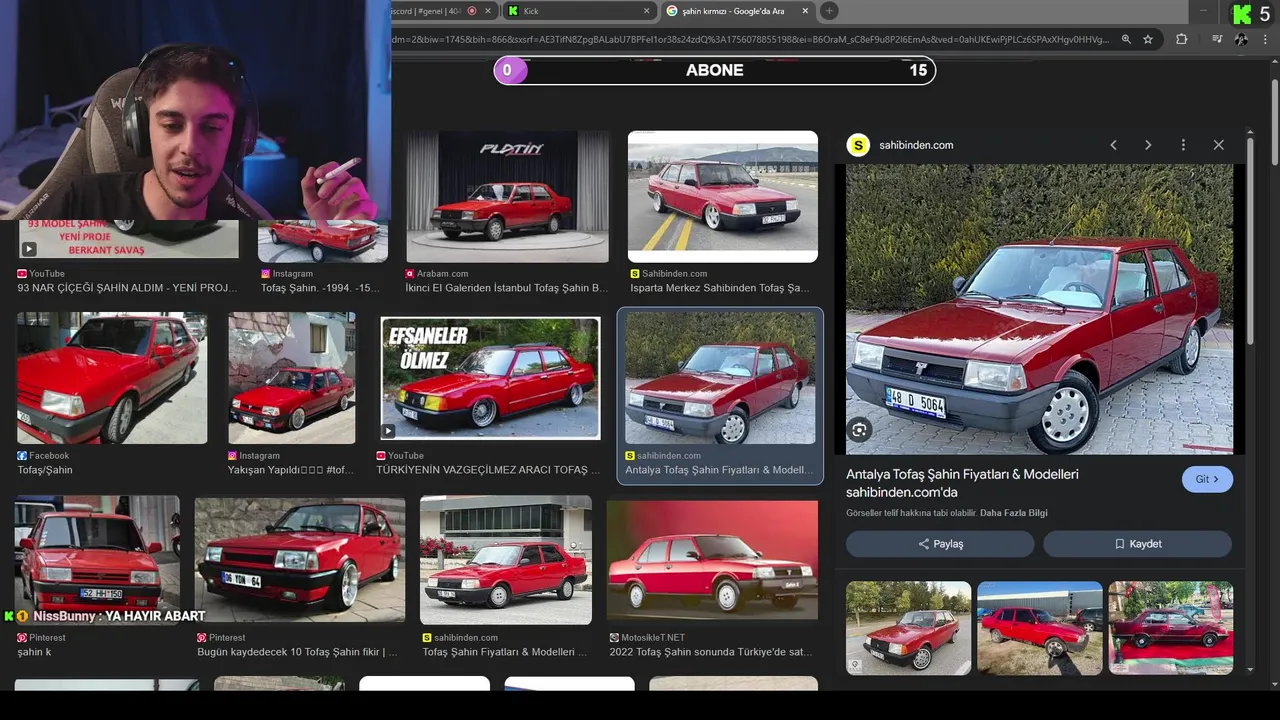
Task: Click the 'Kaydet' save button
Action: tap(1137, 544)
